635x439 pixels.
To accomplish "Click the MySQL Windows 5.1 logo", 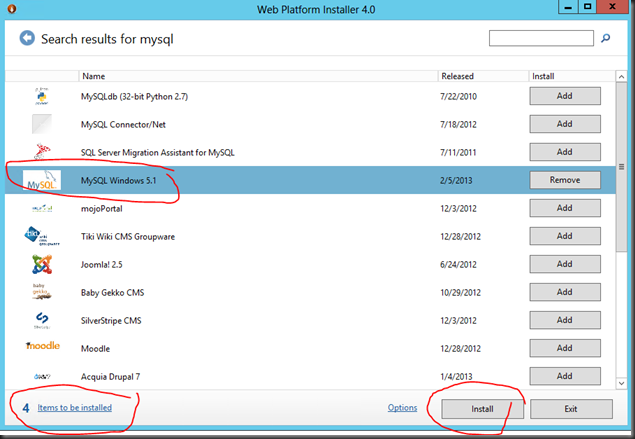I will tap(42, 180).
